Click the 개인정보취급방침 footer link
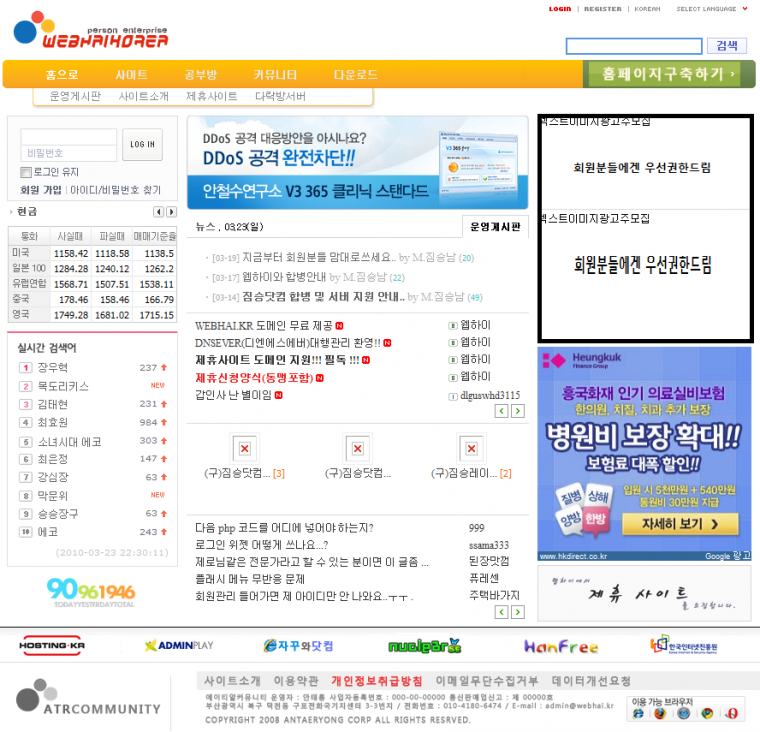This screenshot has height=732, width=760. coord(377,681)
